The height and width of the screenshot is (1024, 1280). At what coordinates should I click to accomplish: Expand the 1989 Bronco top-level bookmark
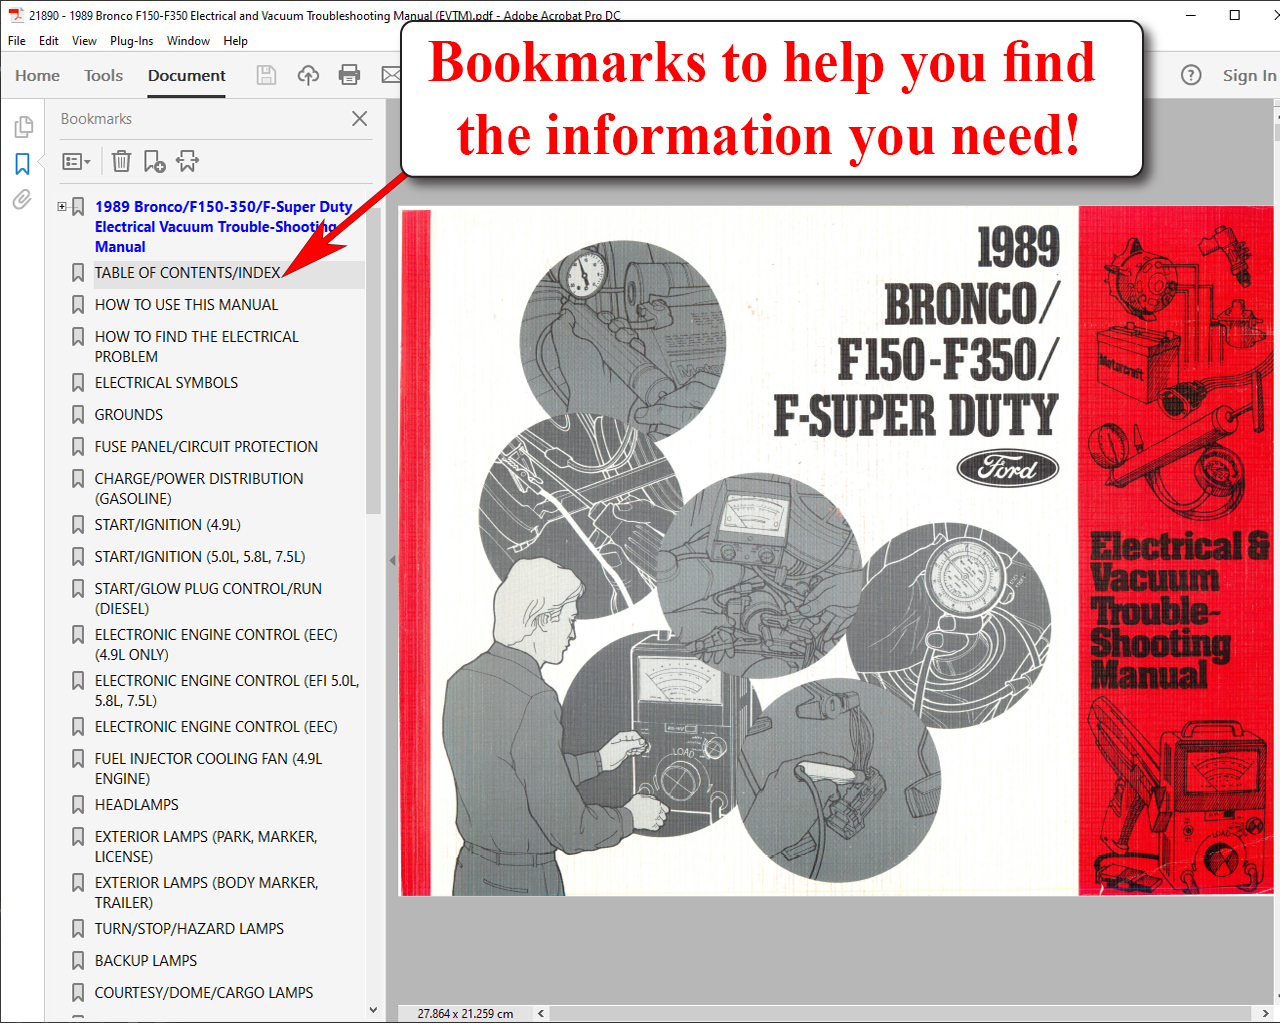(x=62, y=207)
